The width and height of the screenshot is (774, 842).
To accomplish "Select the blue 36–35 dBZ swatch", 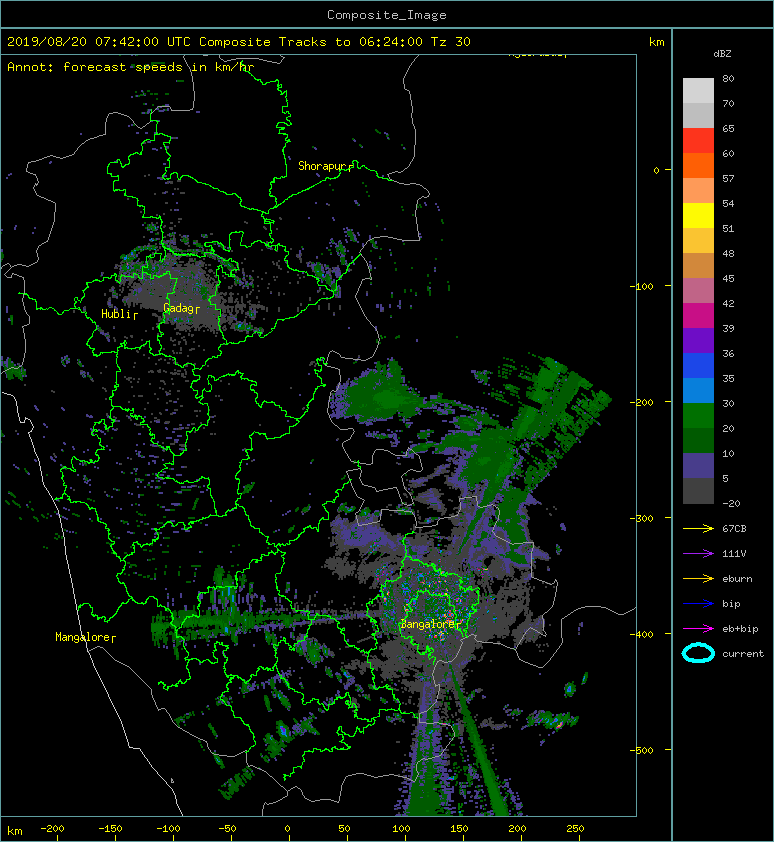I will click(x=698, y=366).
